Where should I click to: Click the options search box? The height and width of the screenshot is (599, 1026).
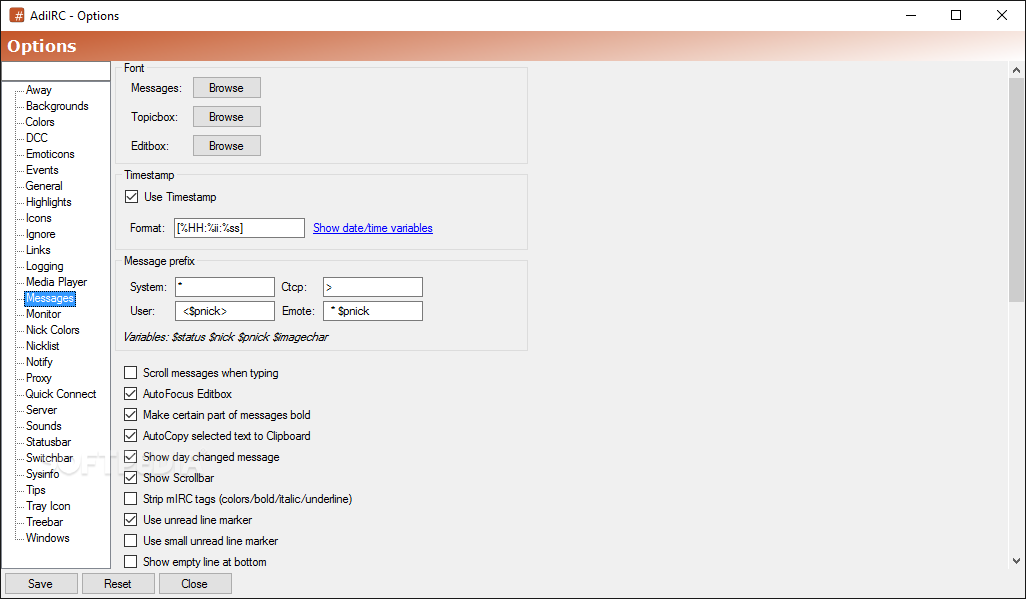pyautogui.click(x=56, y=71)
